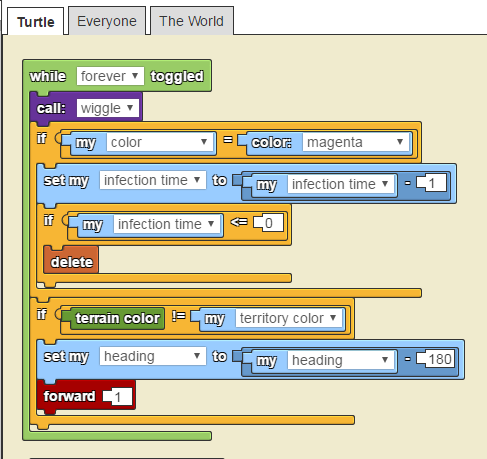Click 'to' label on set my heading block
Screen dimensions: 487x459
(220, 356)
